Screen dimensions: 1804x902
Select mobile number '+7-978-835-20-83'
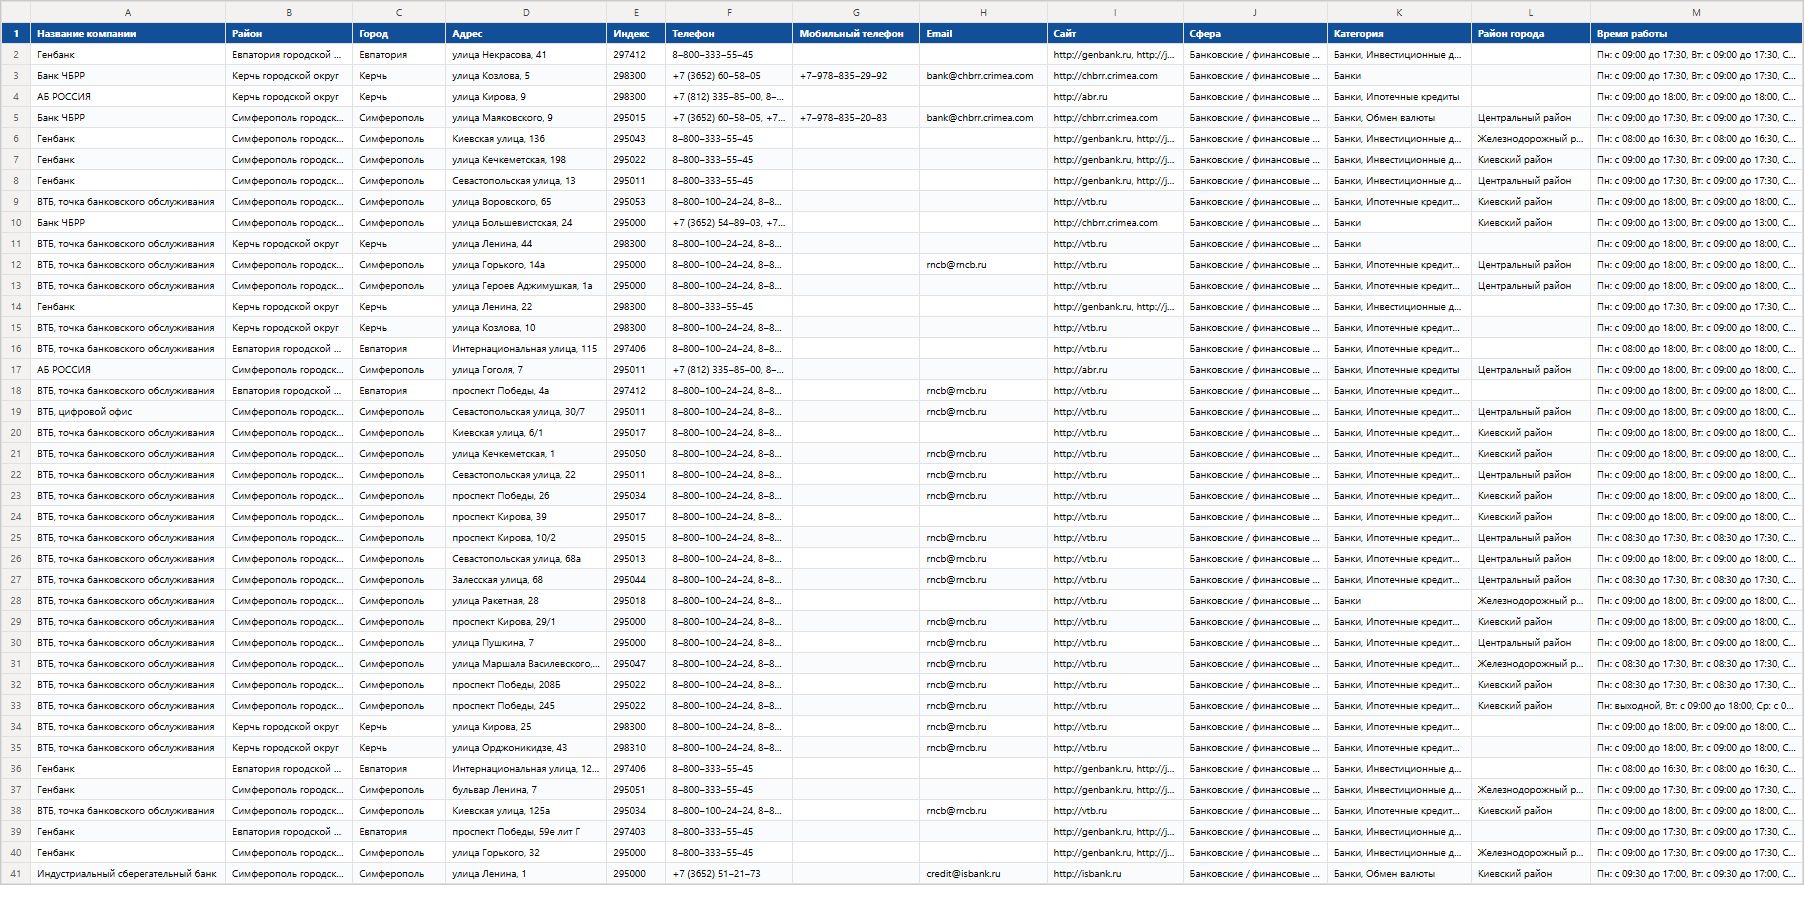[x=856, y=118]
